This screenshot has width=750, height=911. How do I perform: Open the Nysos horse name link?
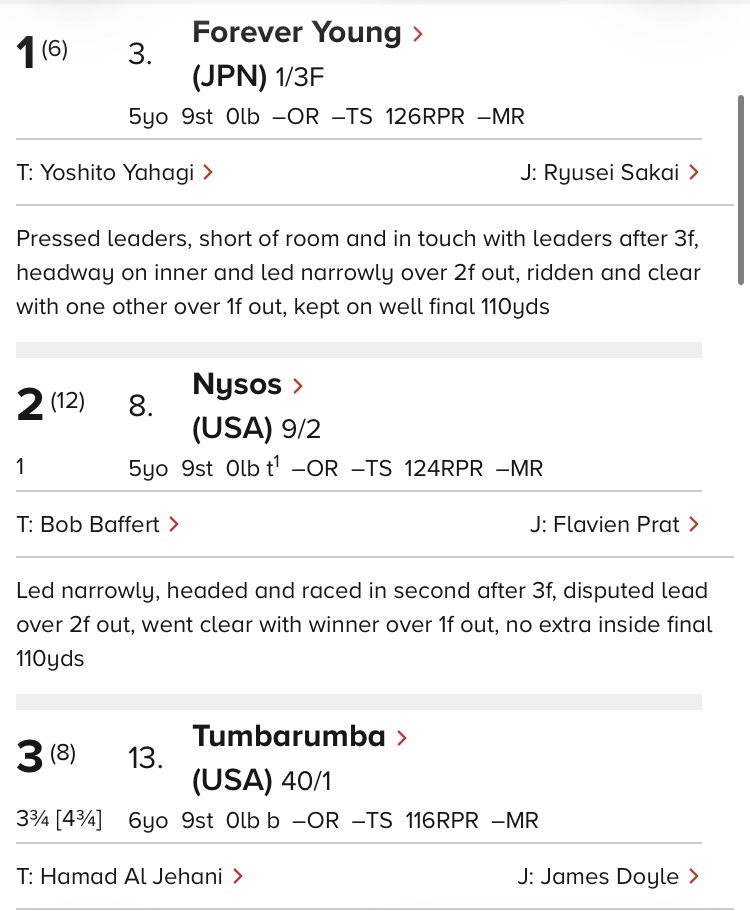coord(237,384)
